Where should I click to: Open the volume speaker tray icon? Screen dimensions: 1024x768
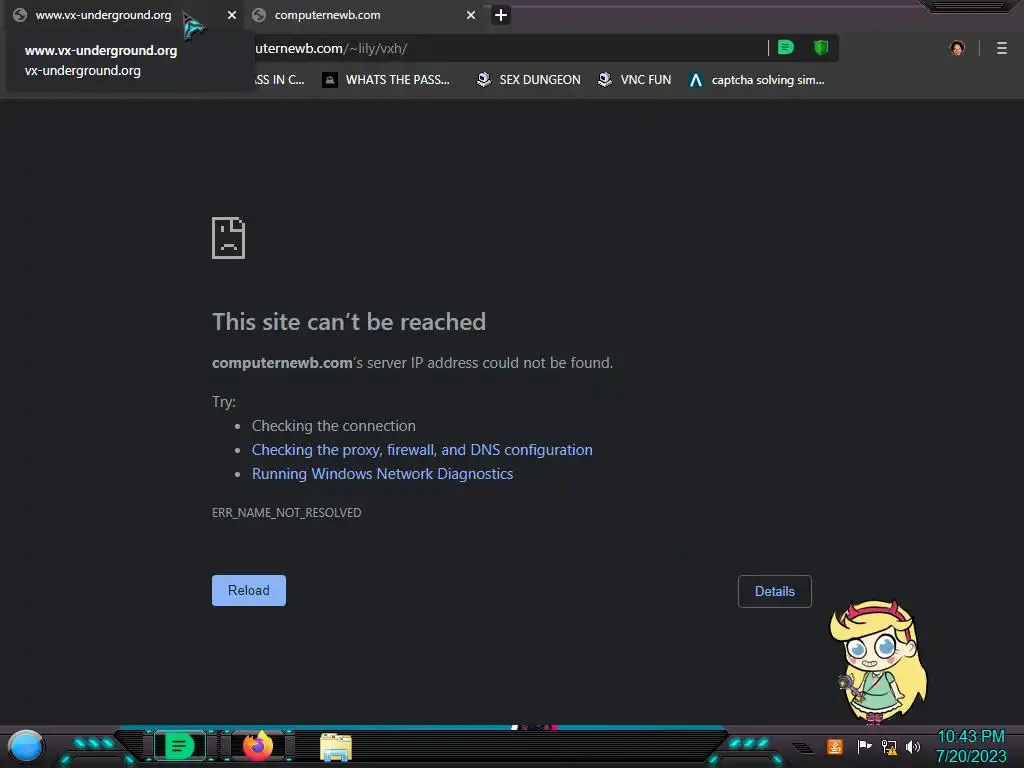pyautogui.click(x=913, y=746)
